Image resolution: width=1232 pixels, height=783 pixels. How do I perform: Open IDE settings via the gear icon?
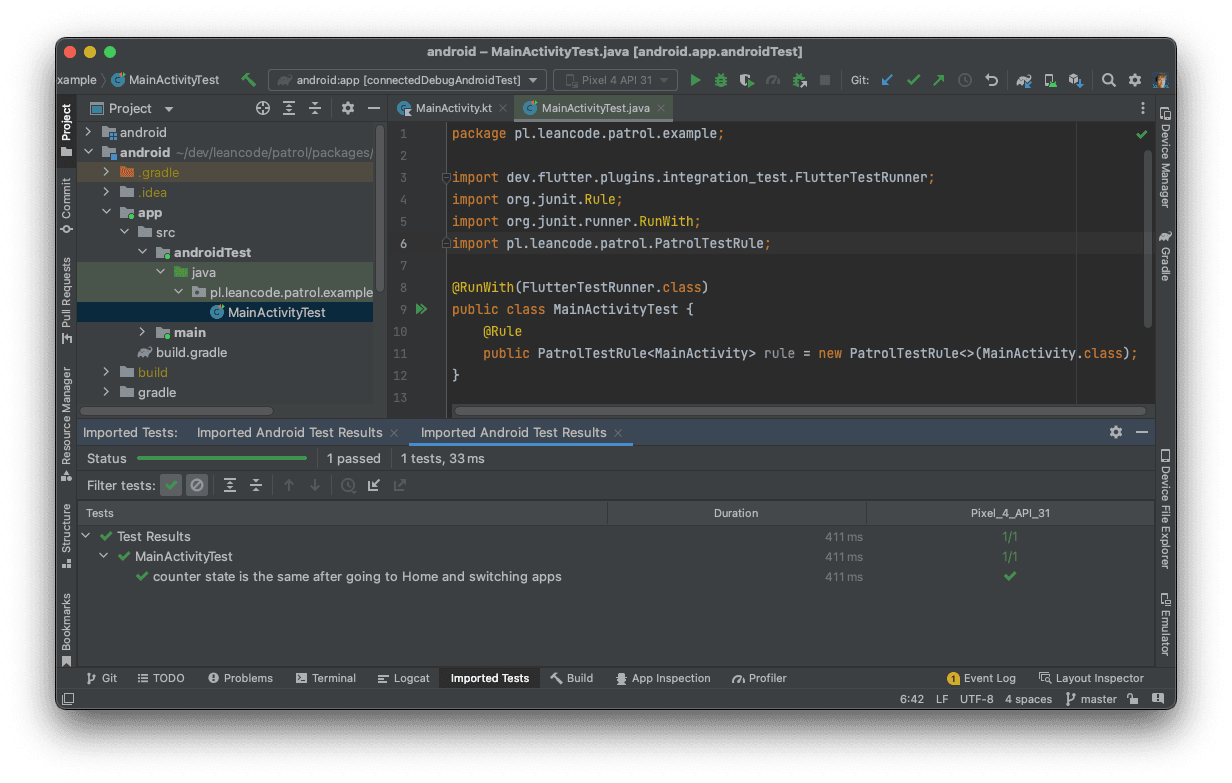tap(1136, 80)
